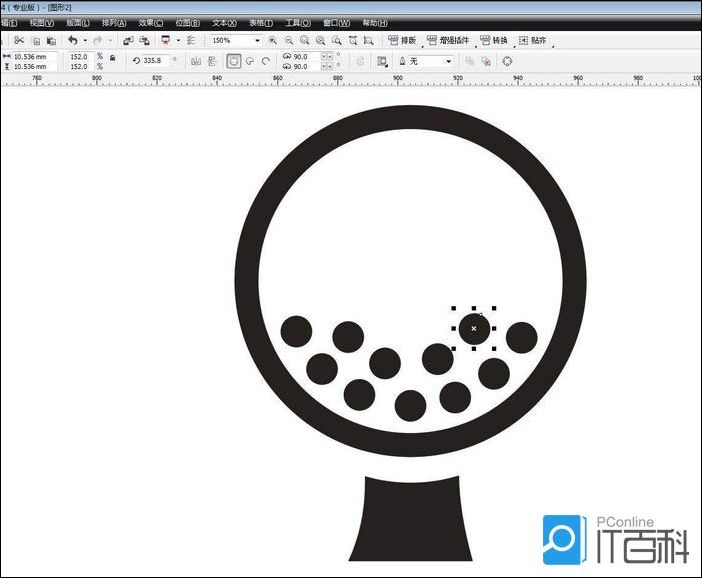Viewport: 702px width, 578px height.
Task: Click the Zoom In magnifier icon
Action: [272, 41]
